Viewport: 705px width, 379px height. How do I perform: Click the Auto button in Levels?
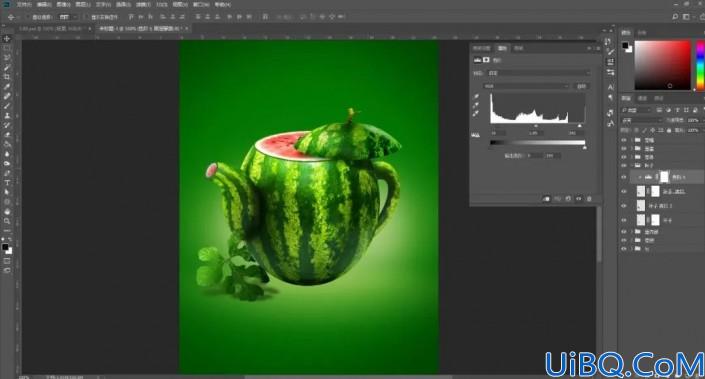581,86
